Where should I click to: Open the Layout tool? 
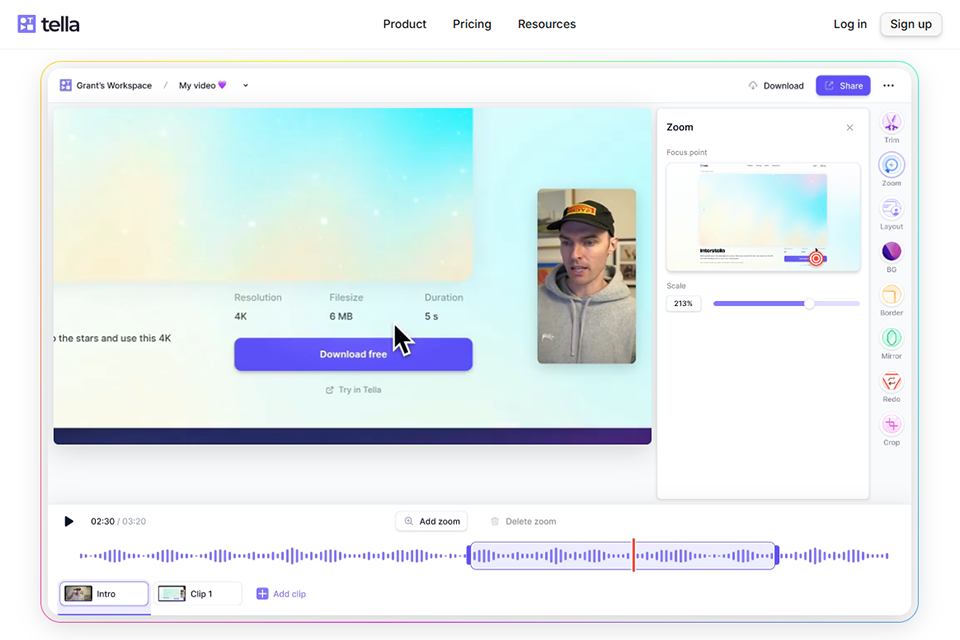891,209
